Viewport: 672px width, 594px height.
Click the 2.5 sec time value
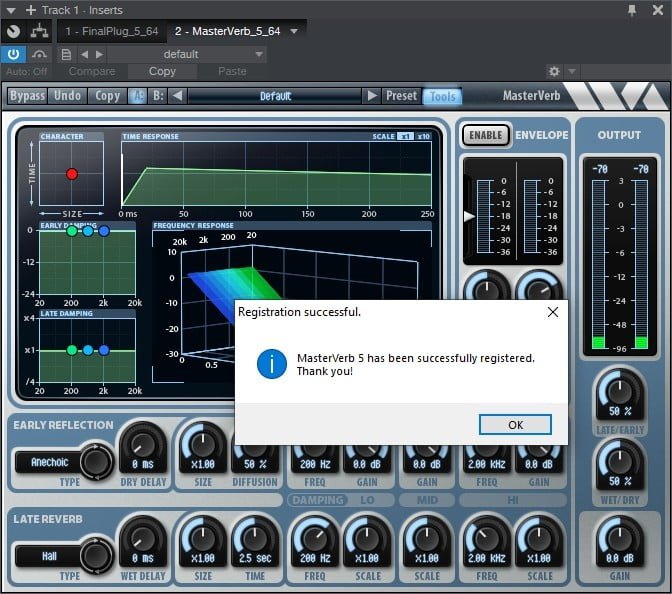[255, 558]
